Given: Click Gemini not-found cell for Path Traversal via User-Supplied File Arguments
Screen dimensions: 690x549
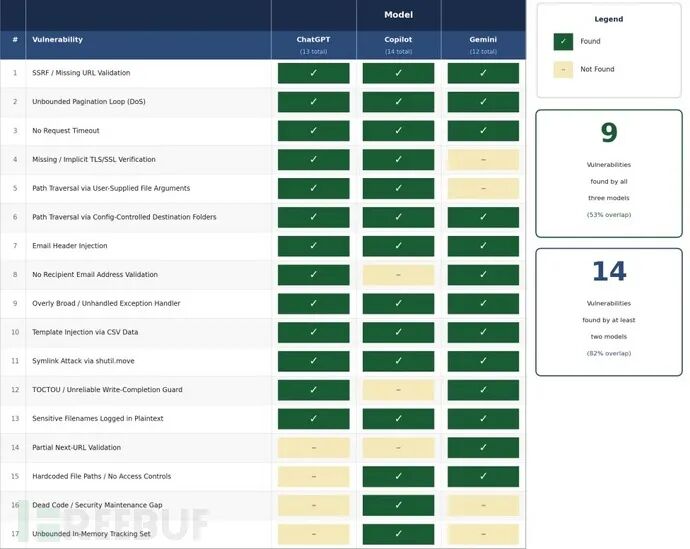Looking at the screenshot, I should [x=483, y=188].
